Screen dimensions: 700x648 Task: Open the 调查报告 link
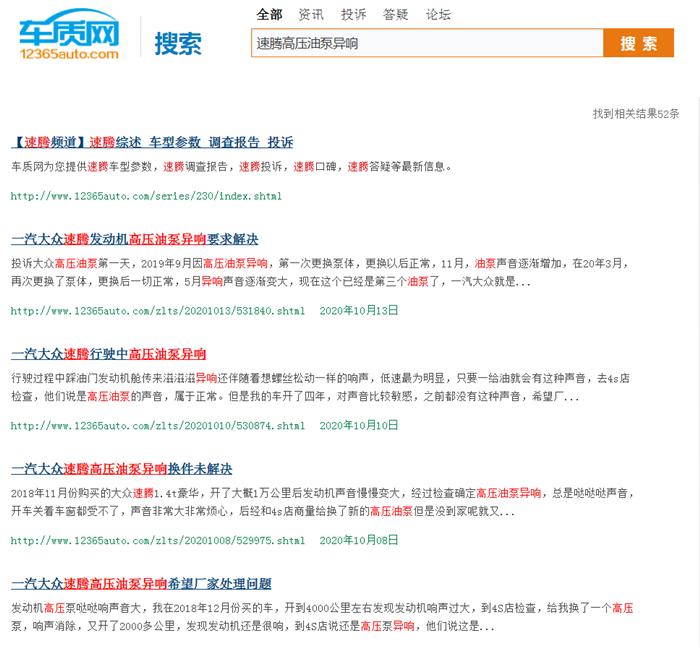coord(234,142)
